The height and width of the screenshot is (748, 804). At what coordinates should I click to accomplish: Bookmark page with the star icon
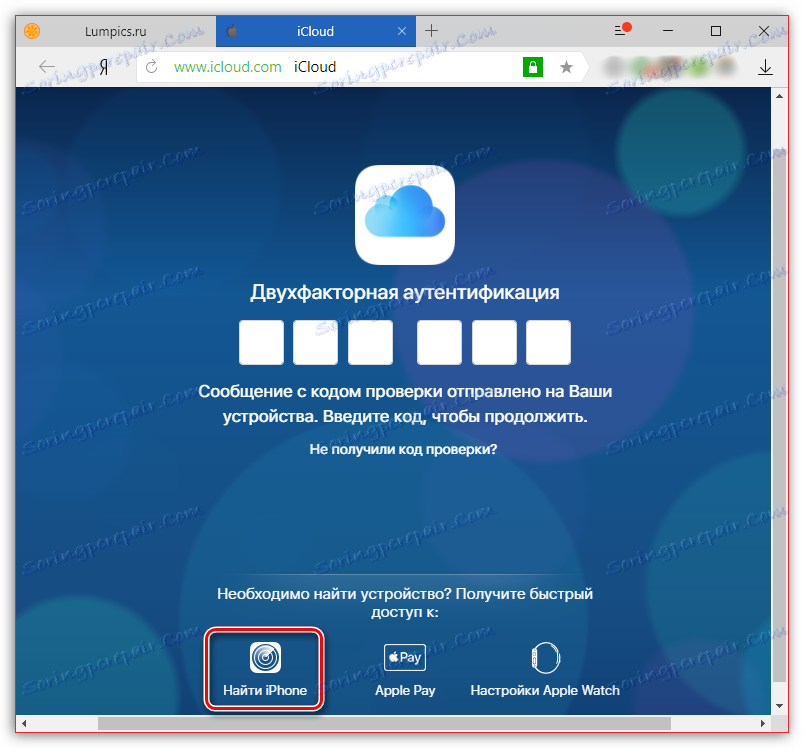point(566,67)
